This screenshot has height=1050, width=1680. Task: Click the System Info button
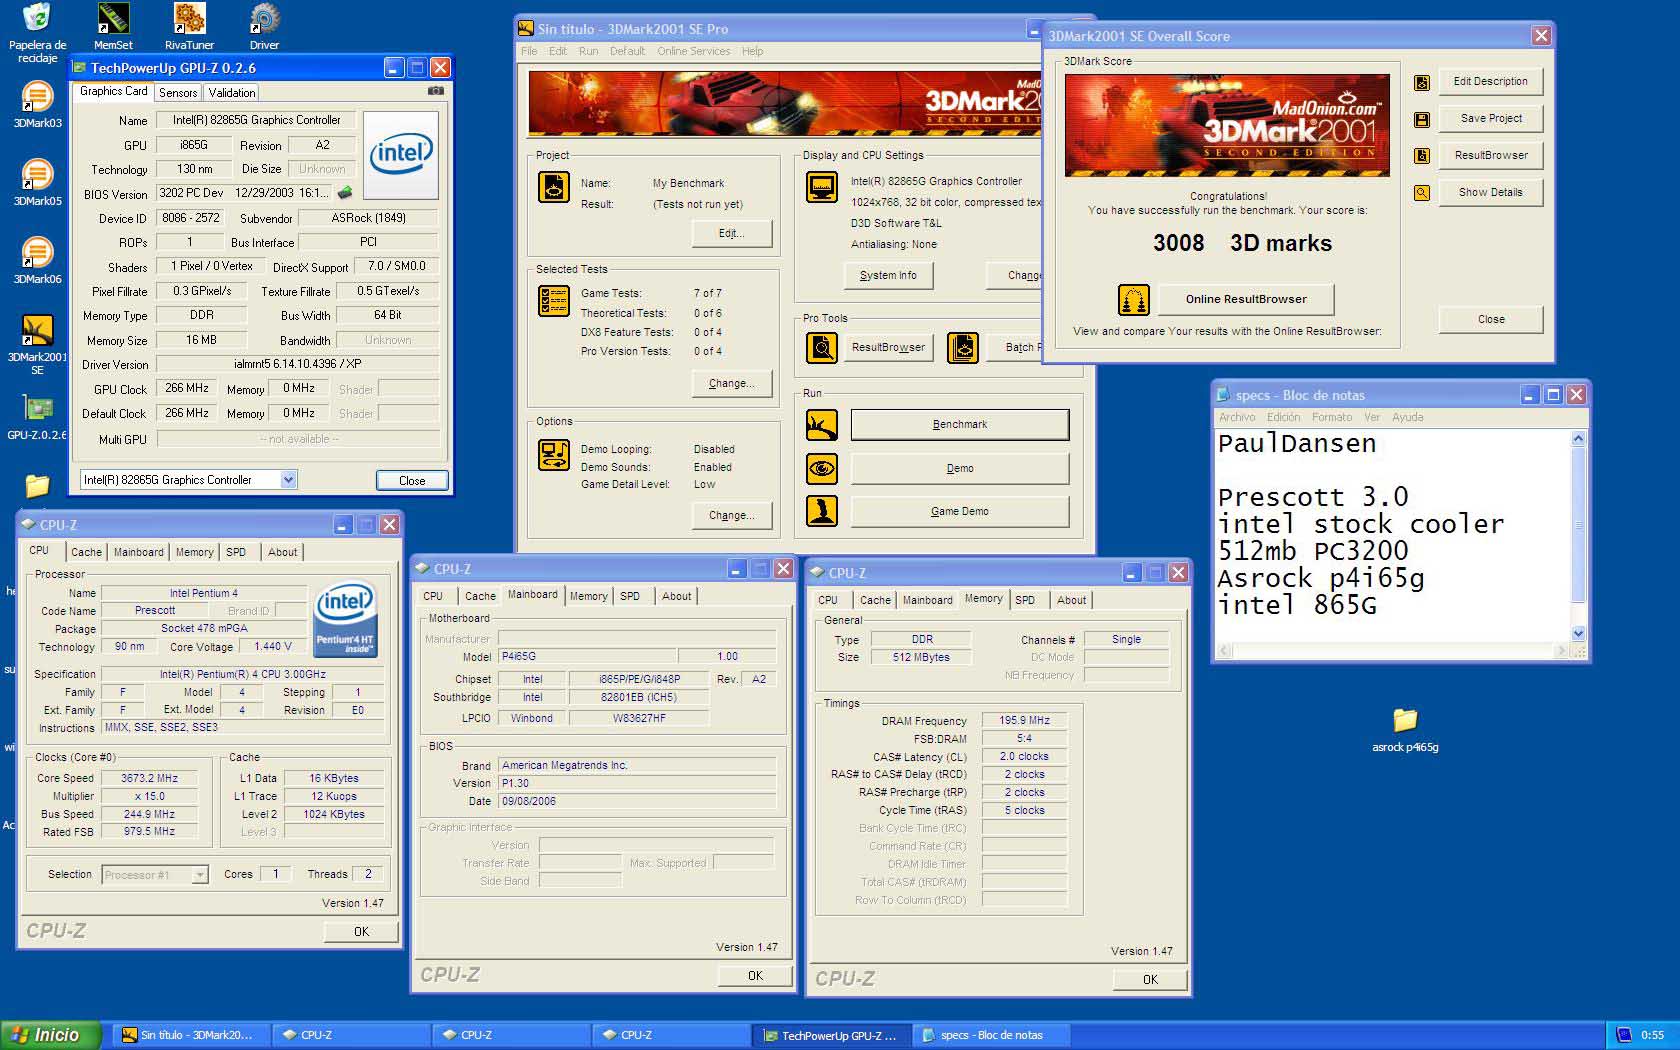[x=888, y=275]
